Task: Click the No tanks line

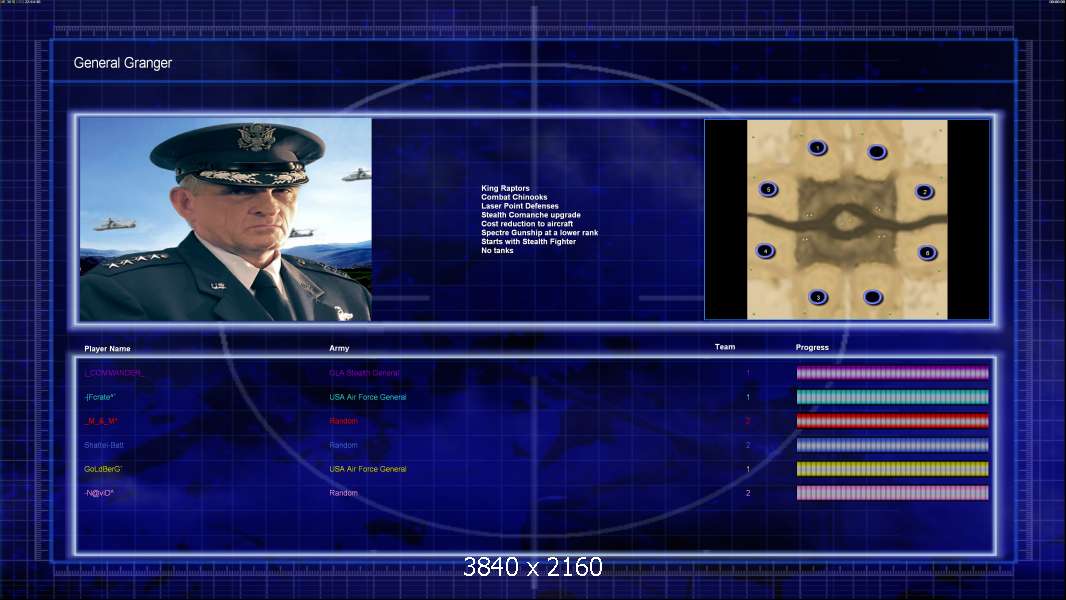Action: [497, 250]
